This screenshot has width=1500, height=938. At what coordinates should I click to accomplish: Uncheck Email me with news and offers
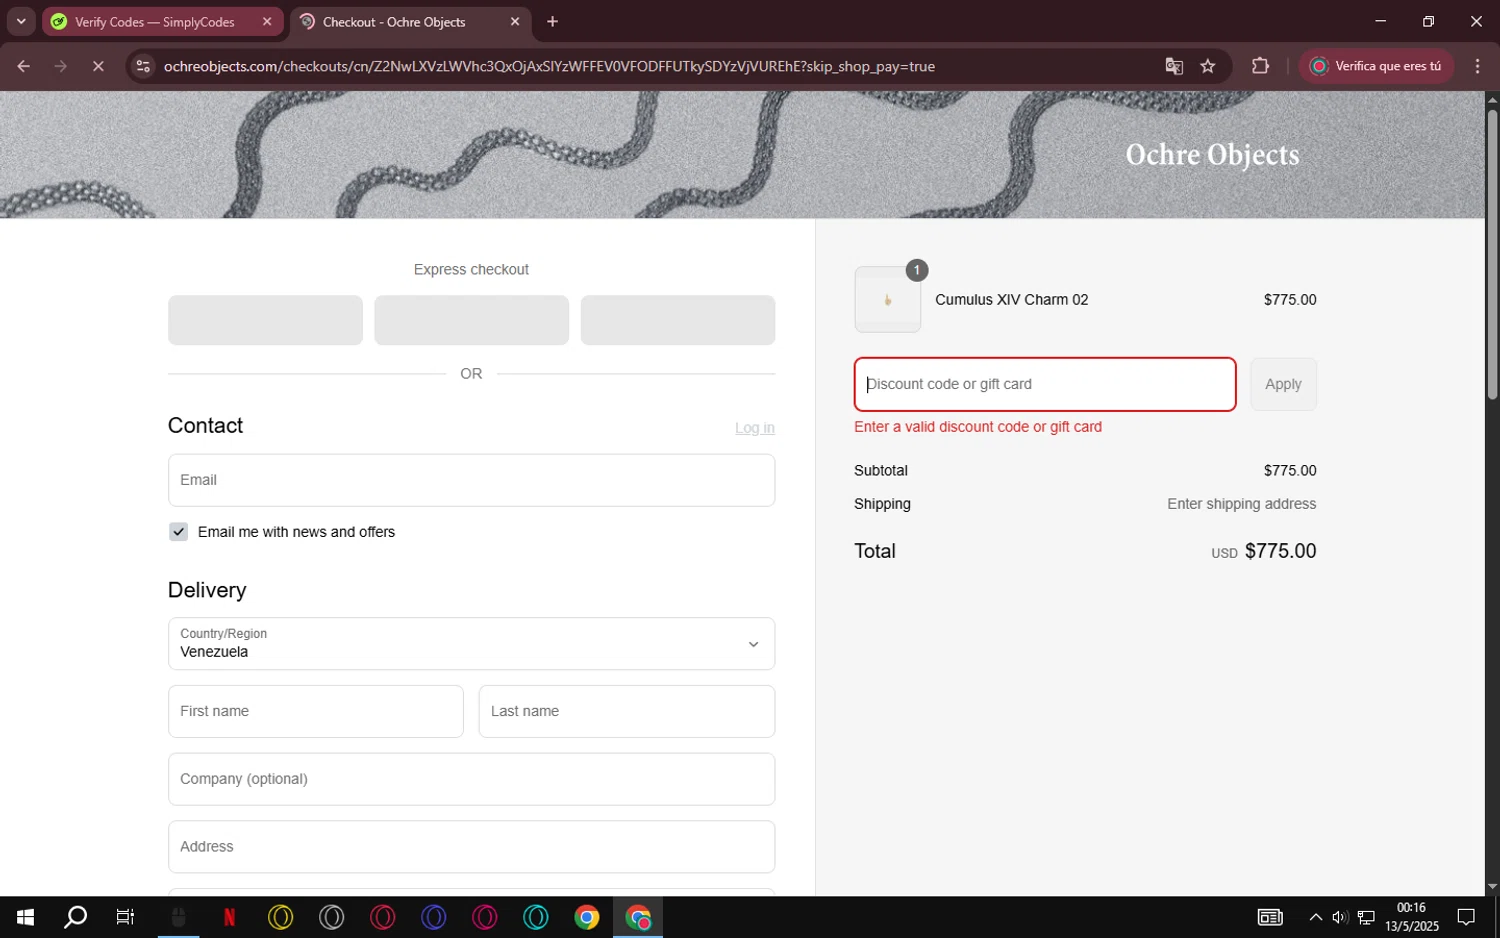178,532
